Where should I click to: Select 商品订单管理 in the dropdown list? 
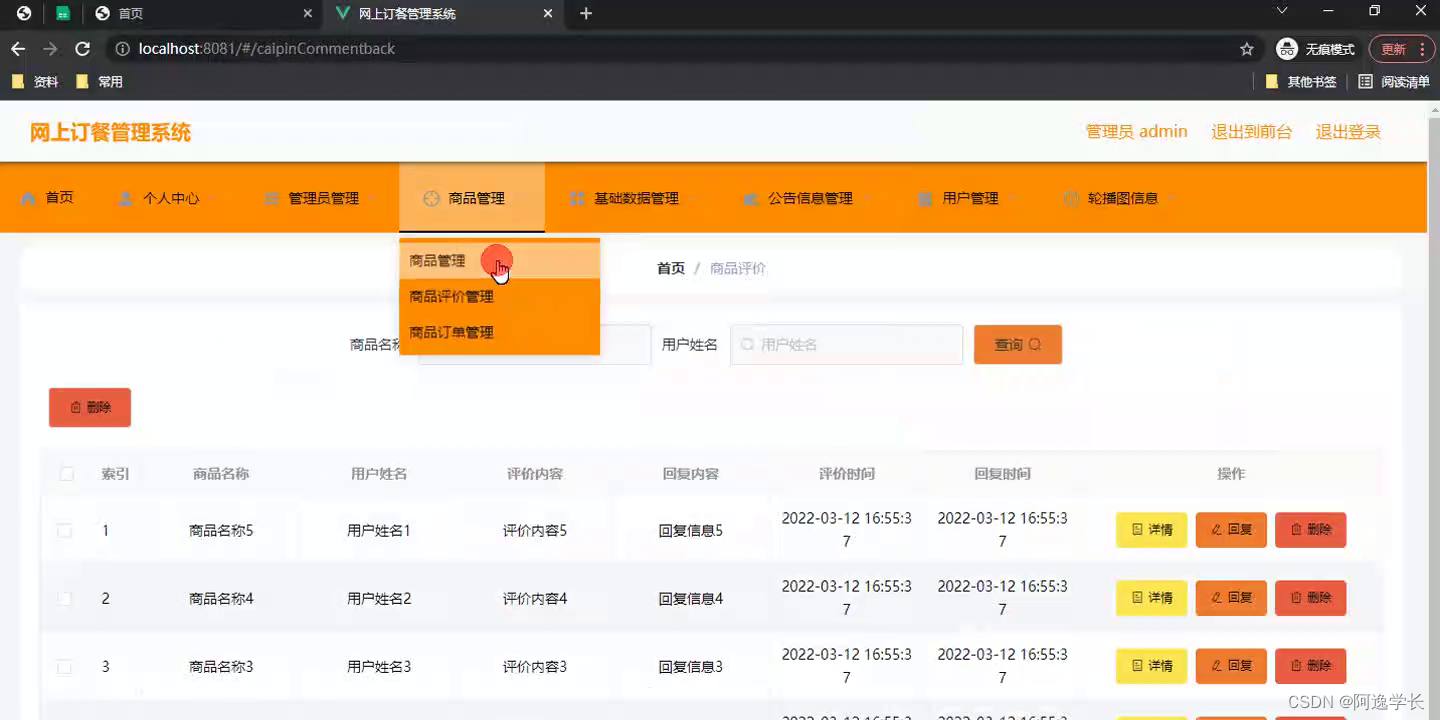499,333
